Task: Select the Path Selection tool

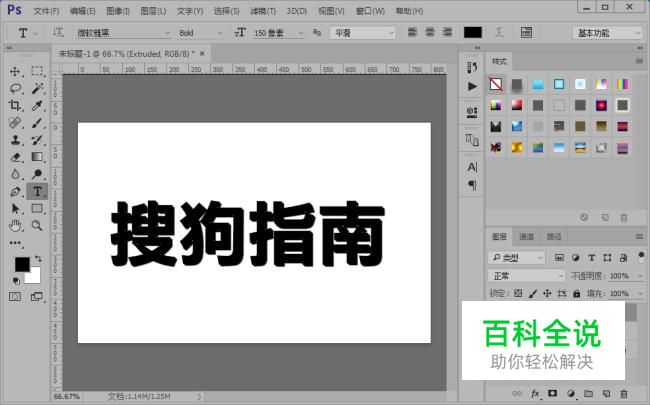Action: (x=15, y=209)
